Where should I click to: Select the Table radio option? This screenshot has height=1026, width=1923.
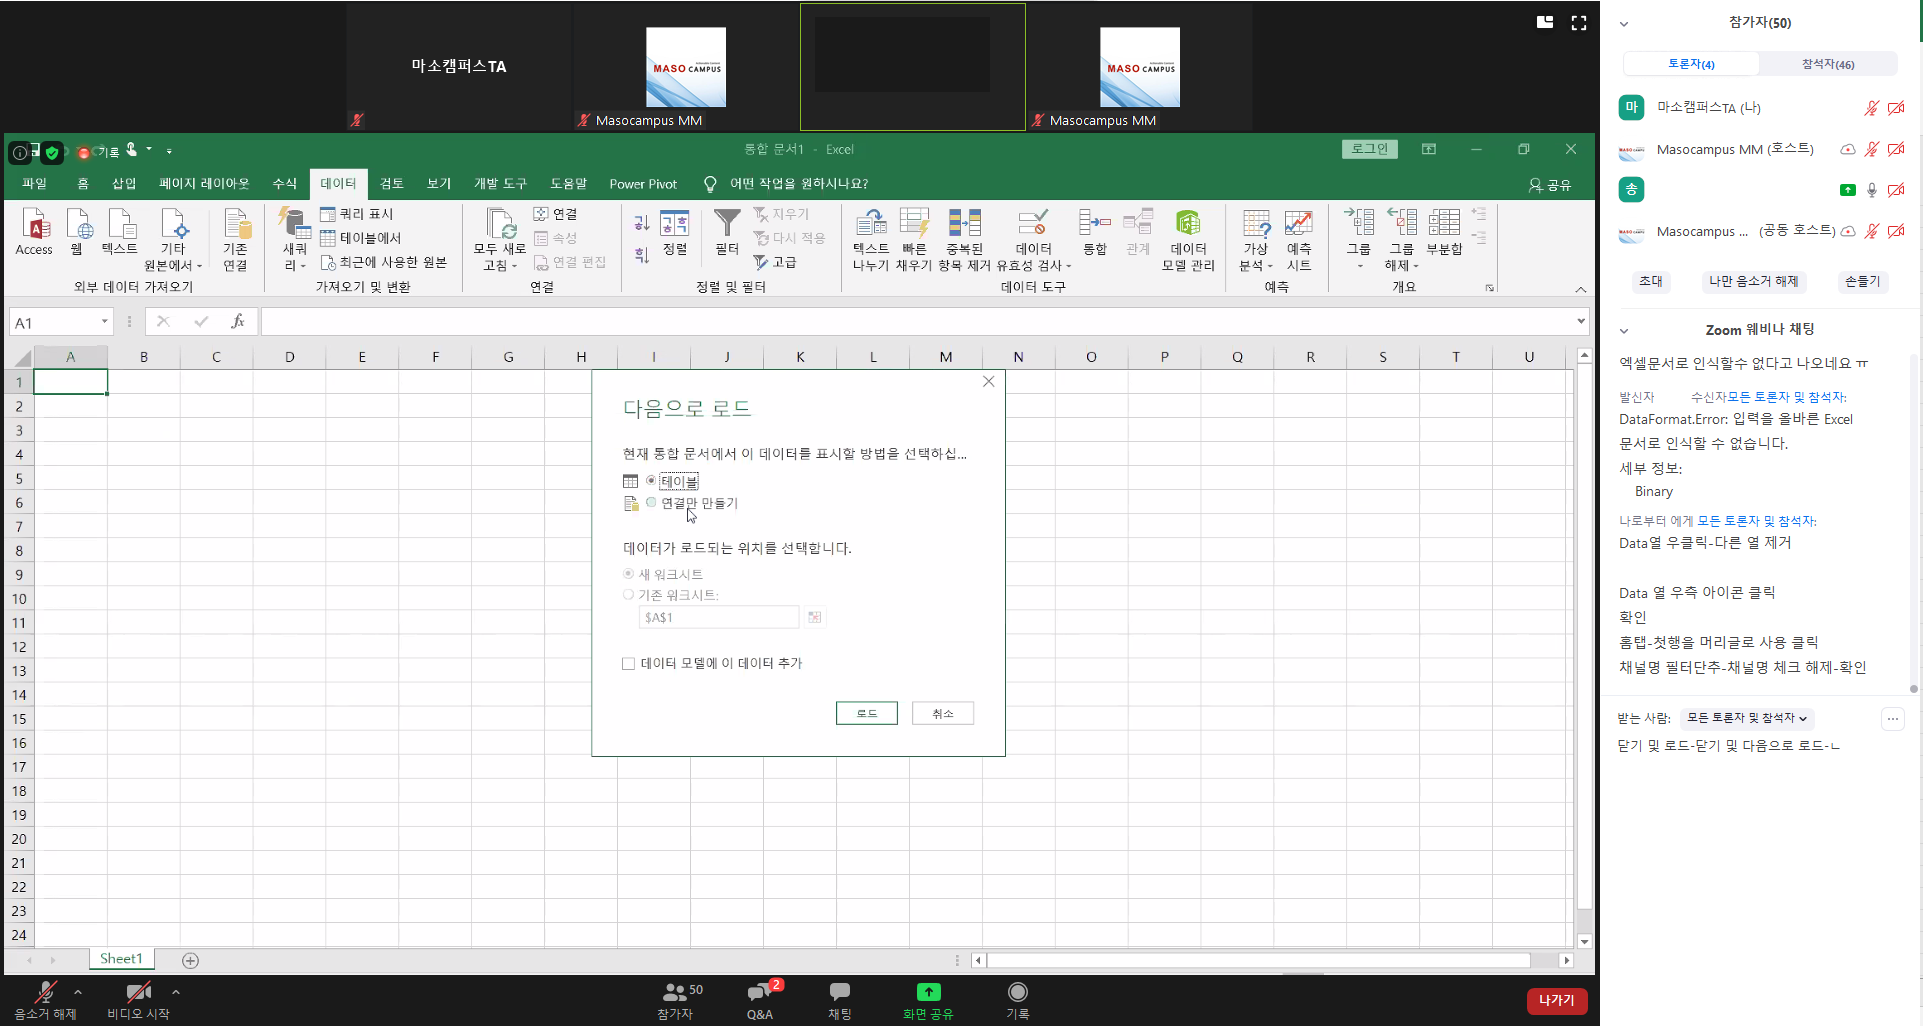pyautogui.click(x=651, y=481)
